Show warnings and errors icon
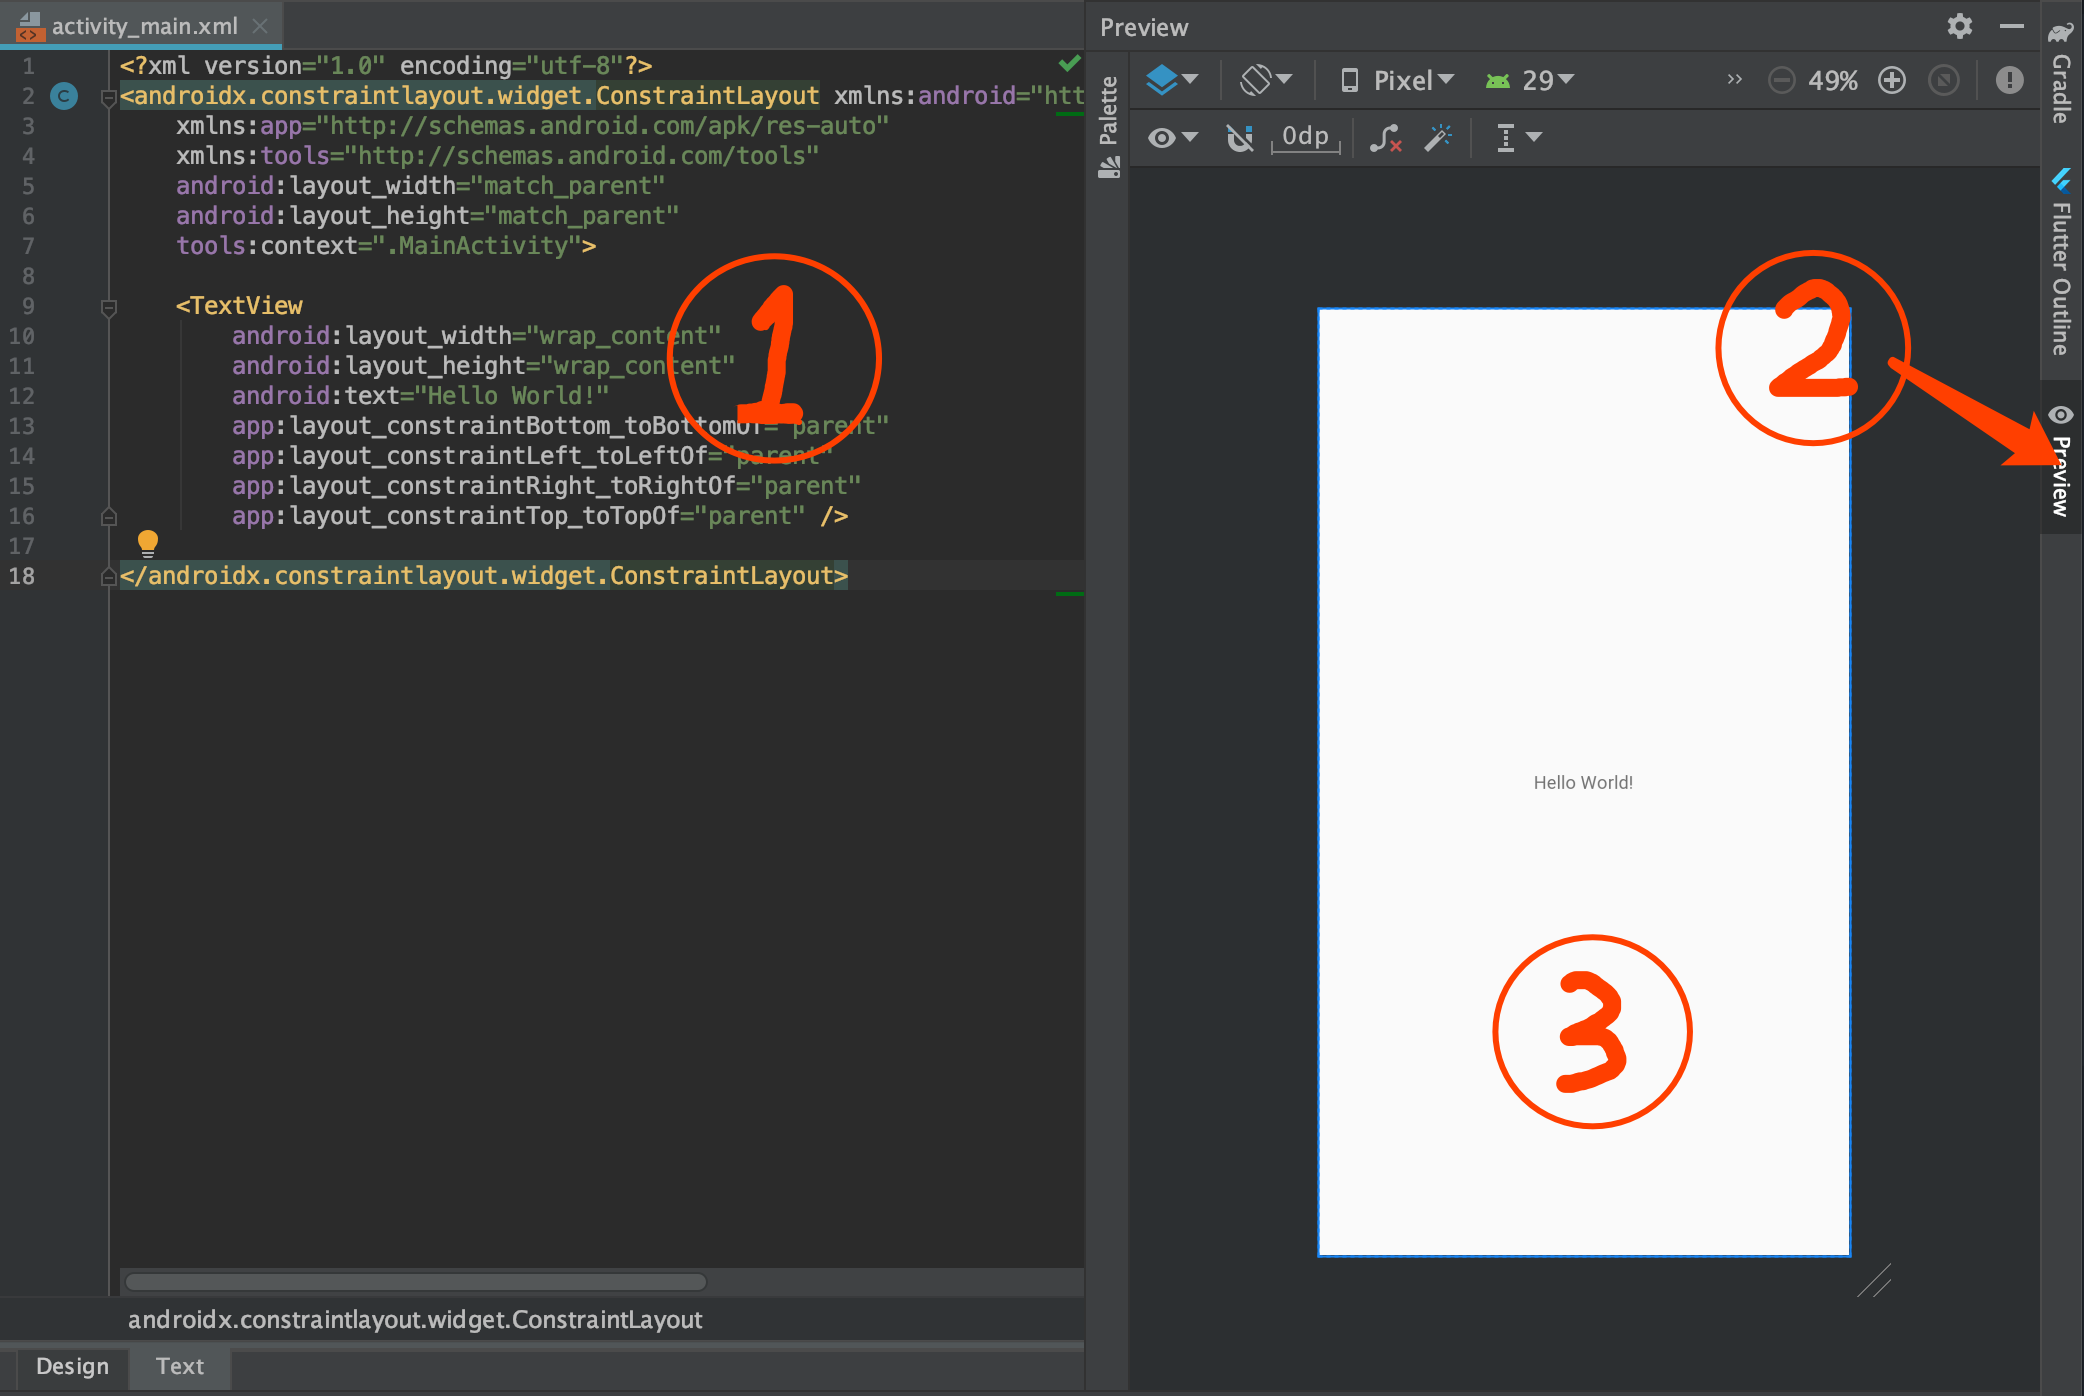 2009,80
